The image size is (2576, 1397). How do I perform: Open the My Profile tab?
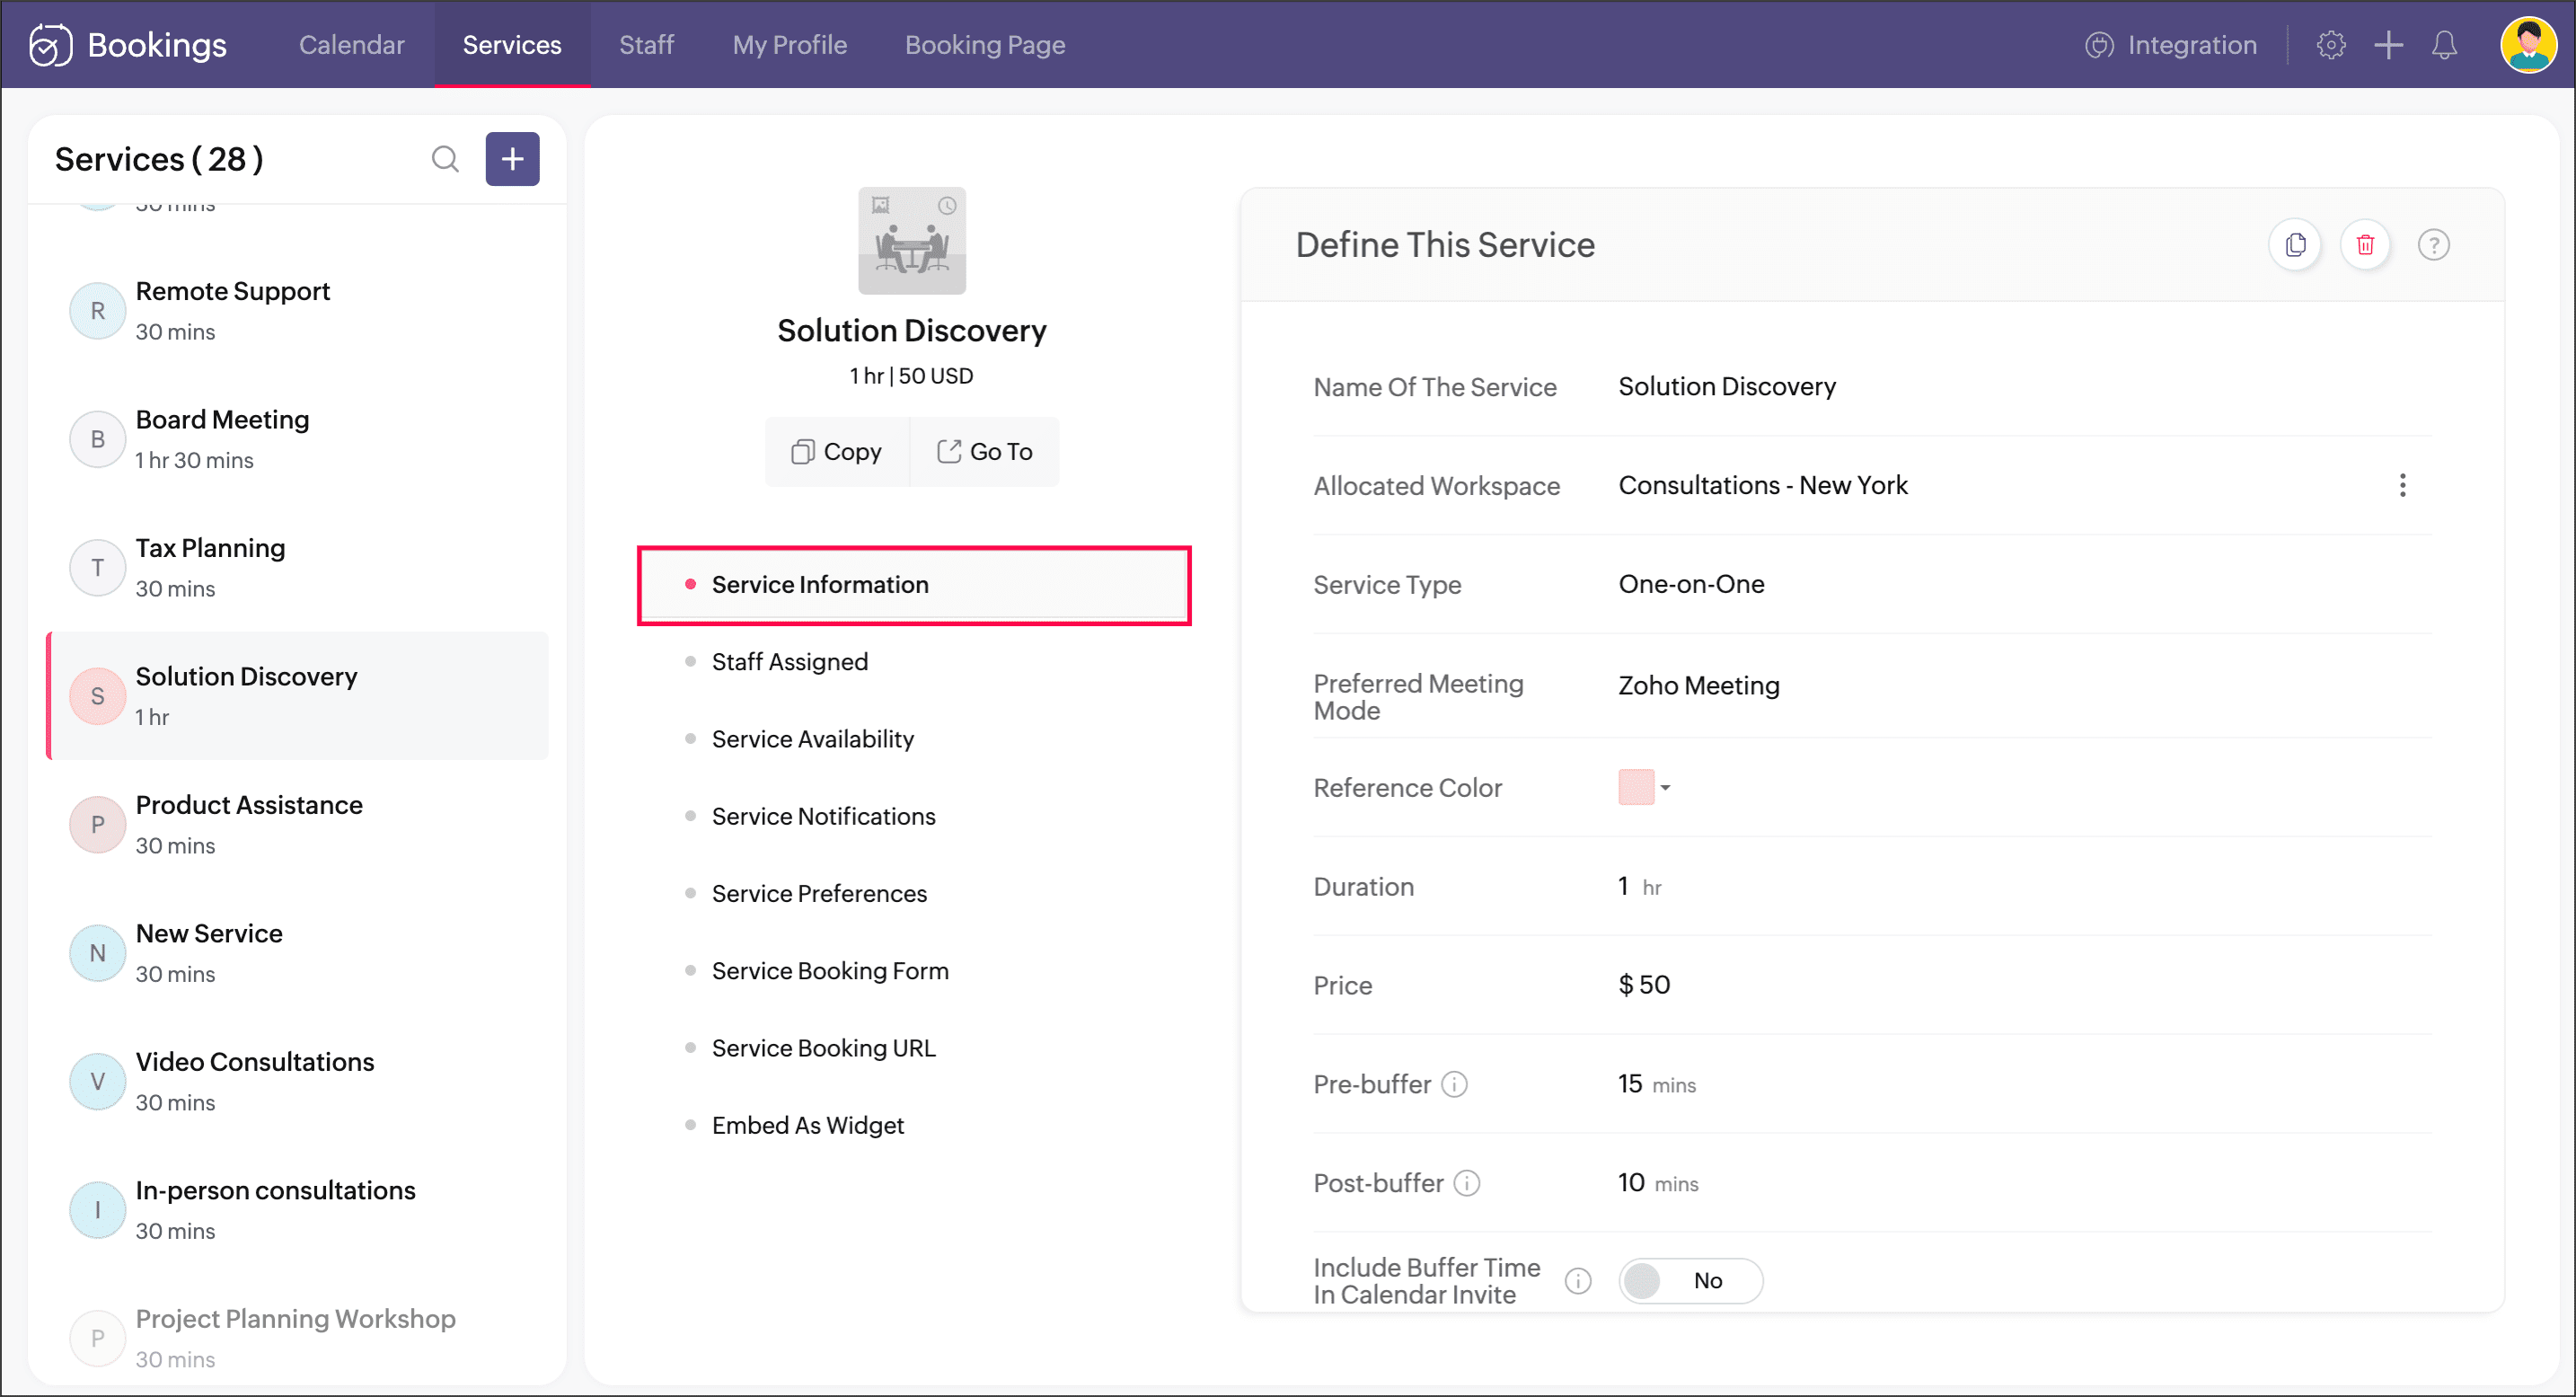(789, 45)
